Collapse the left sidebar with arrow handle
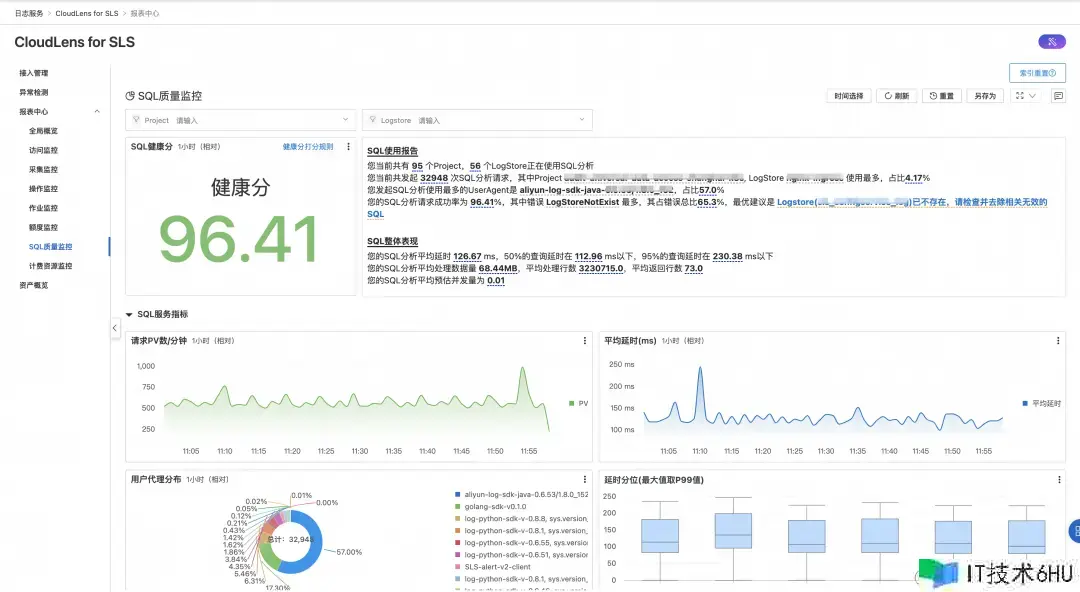 tap(114, 328)
